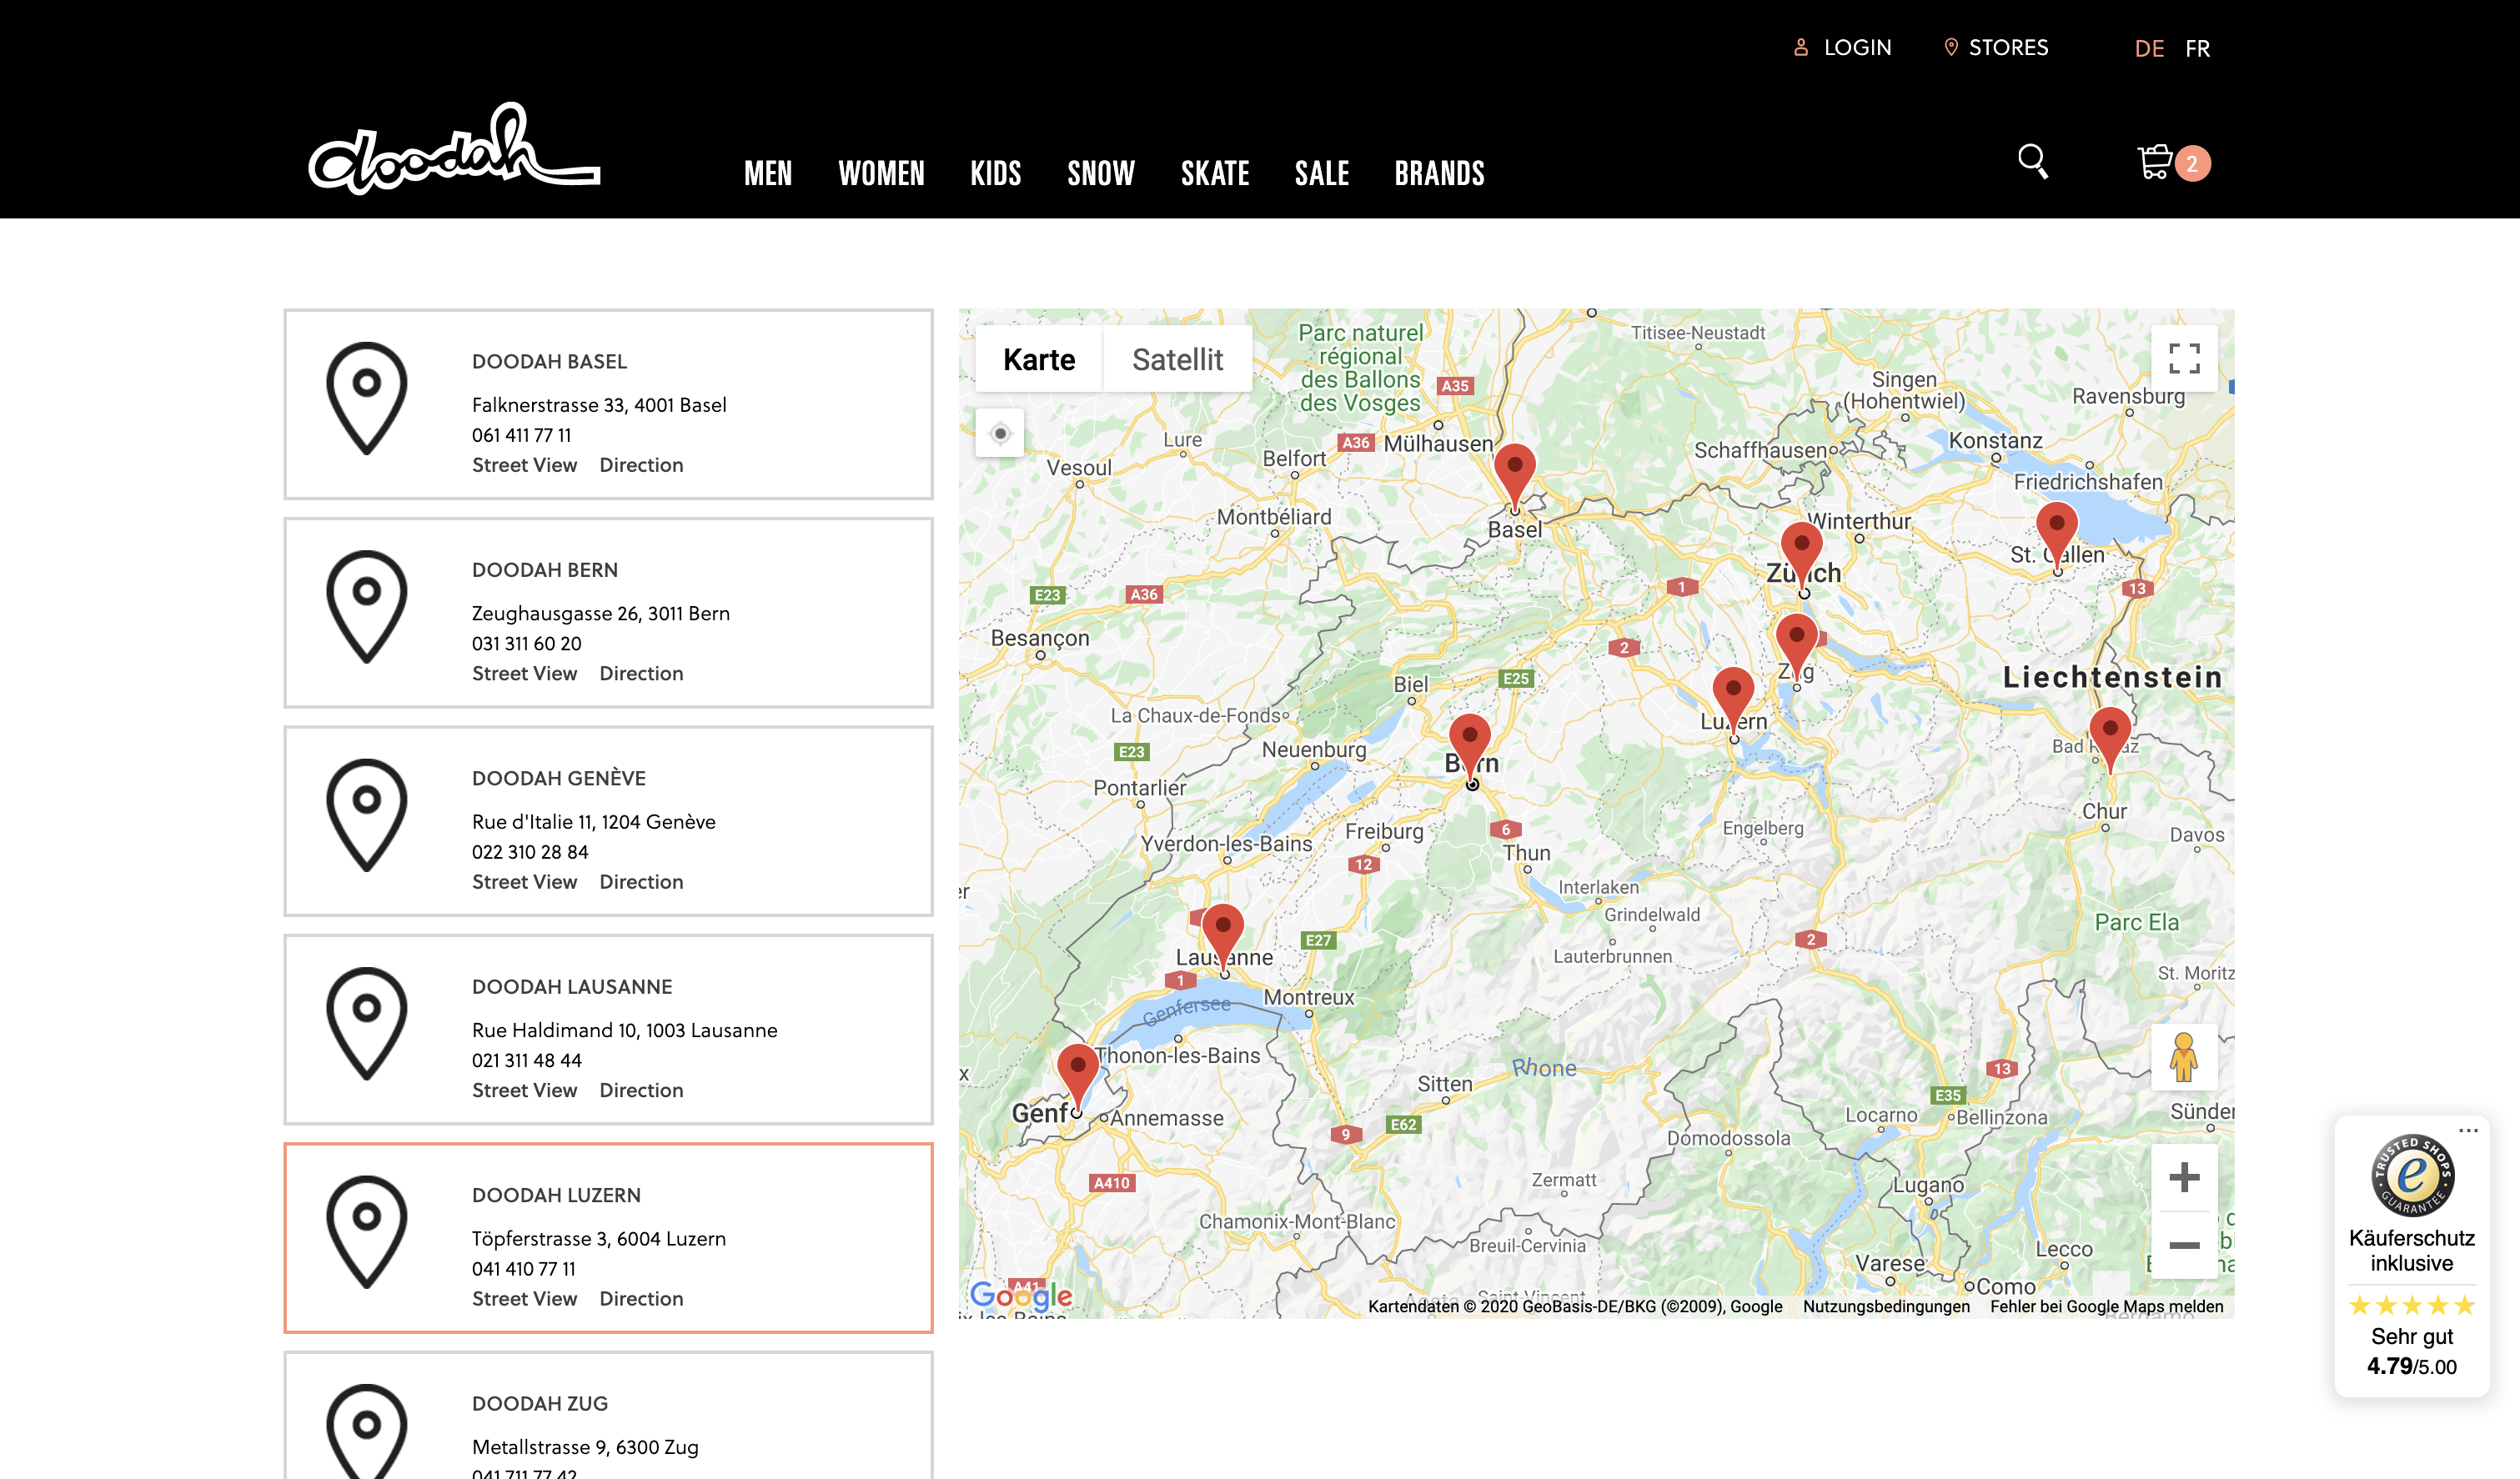The width and height of the screenshot is (2520, 1479).
Task: Open the SKATE menu
Action: pos(1215,173)
